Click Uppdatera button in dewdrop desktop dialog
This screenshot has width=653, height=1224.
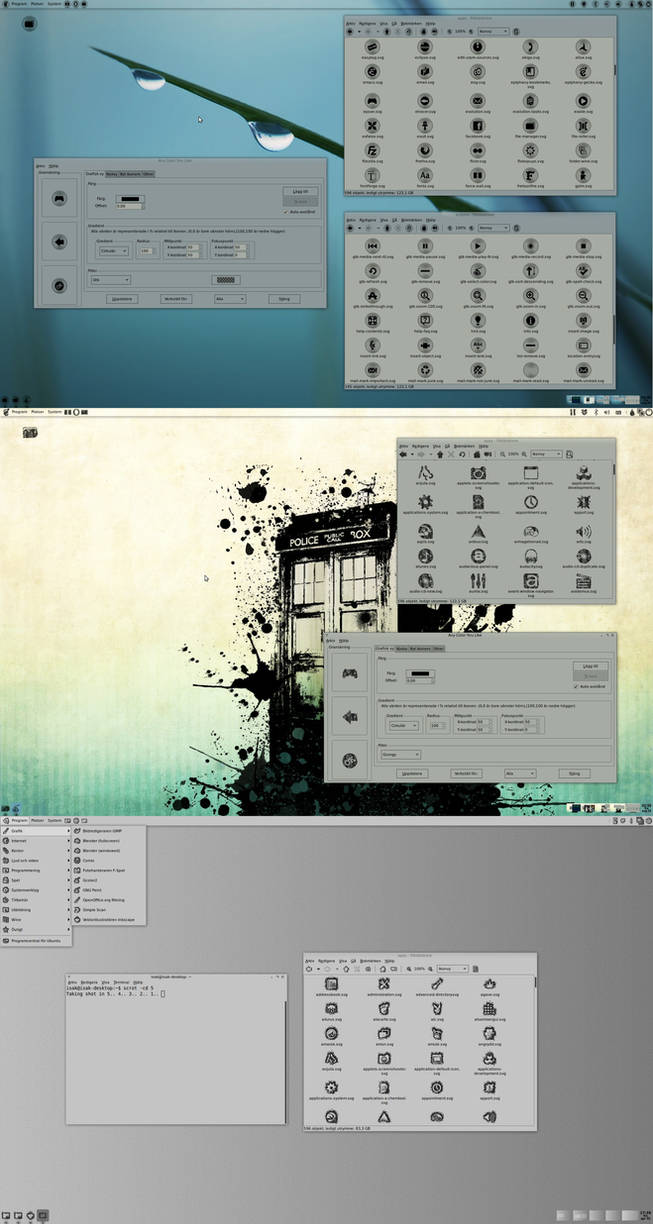(x=122, y=299)
